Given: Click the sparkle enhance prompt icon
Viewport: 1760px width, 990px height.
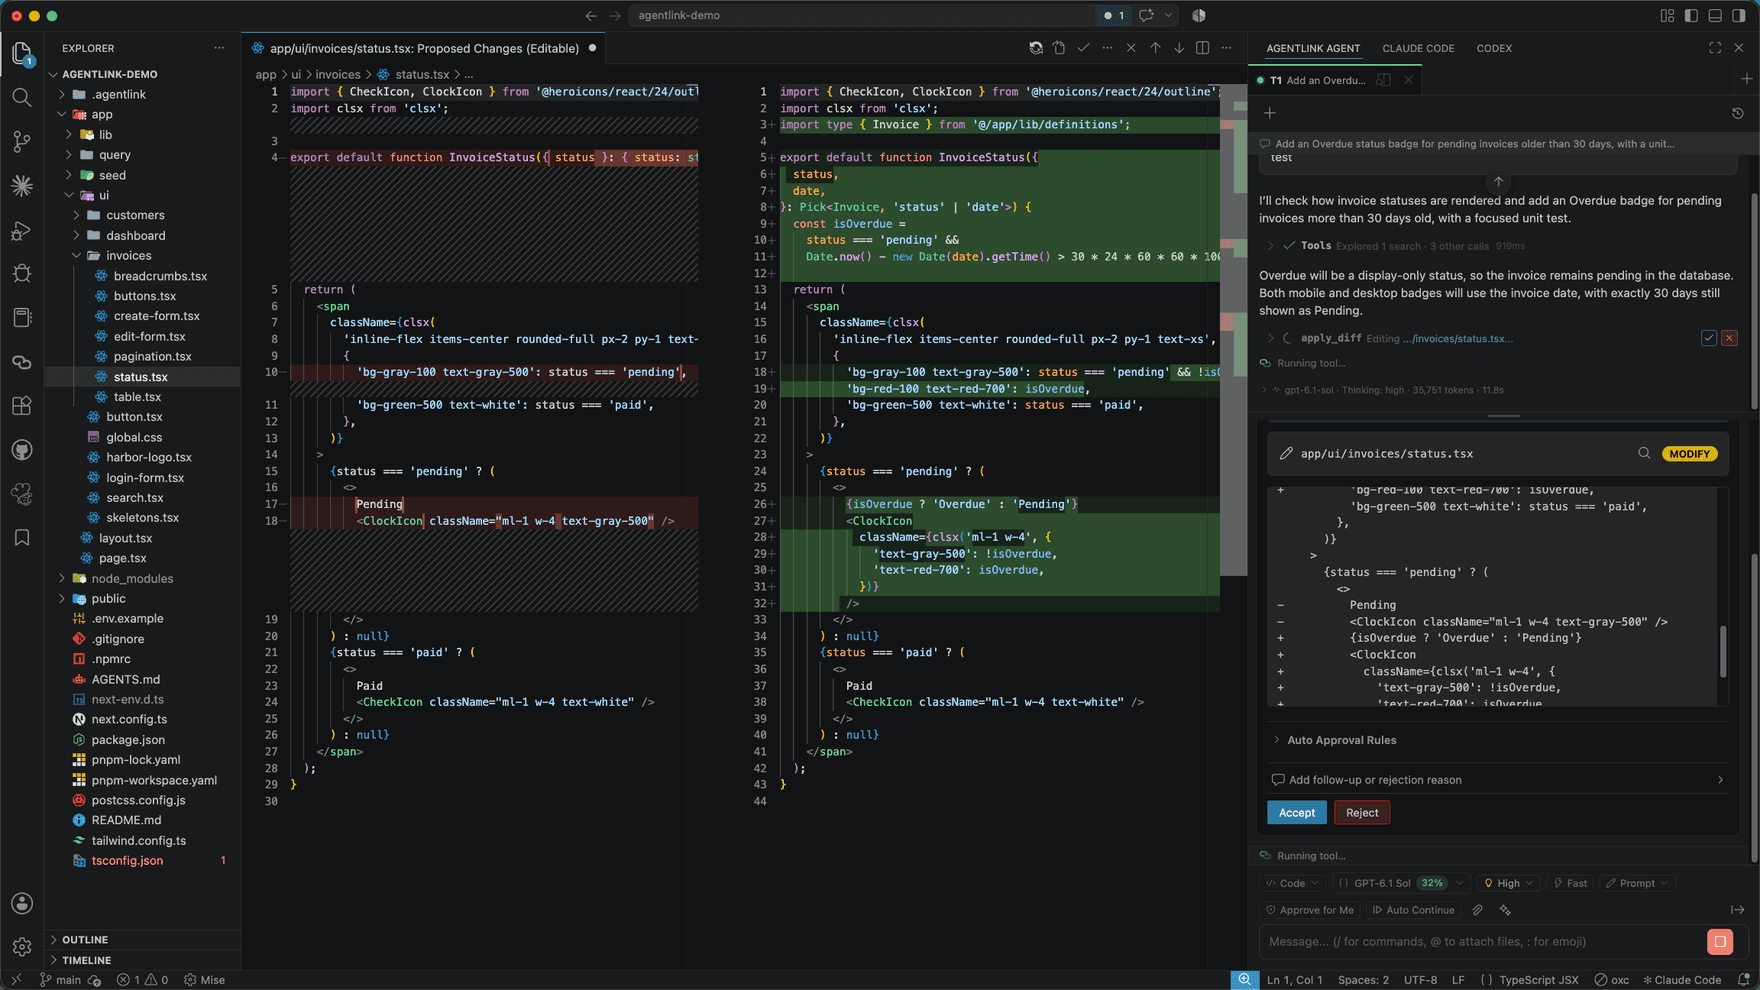Looking at the screenshot, I should (x=1505, y=910).
